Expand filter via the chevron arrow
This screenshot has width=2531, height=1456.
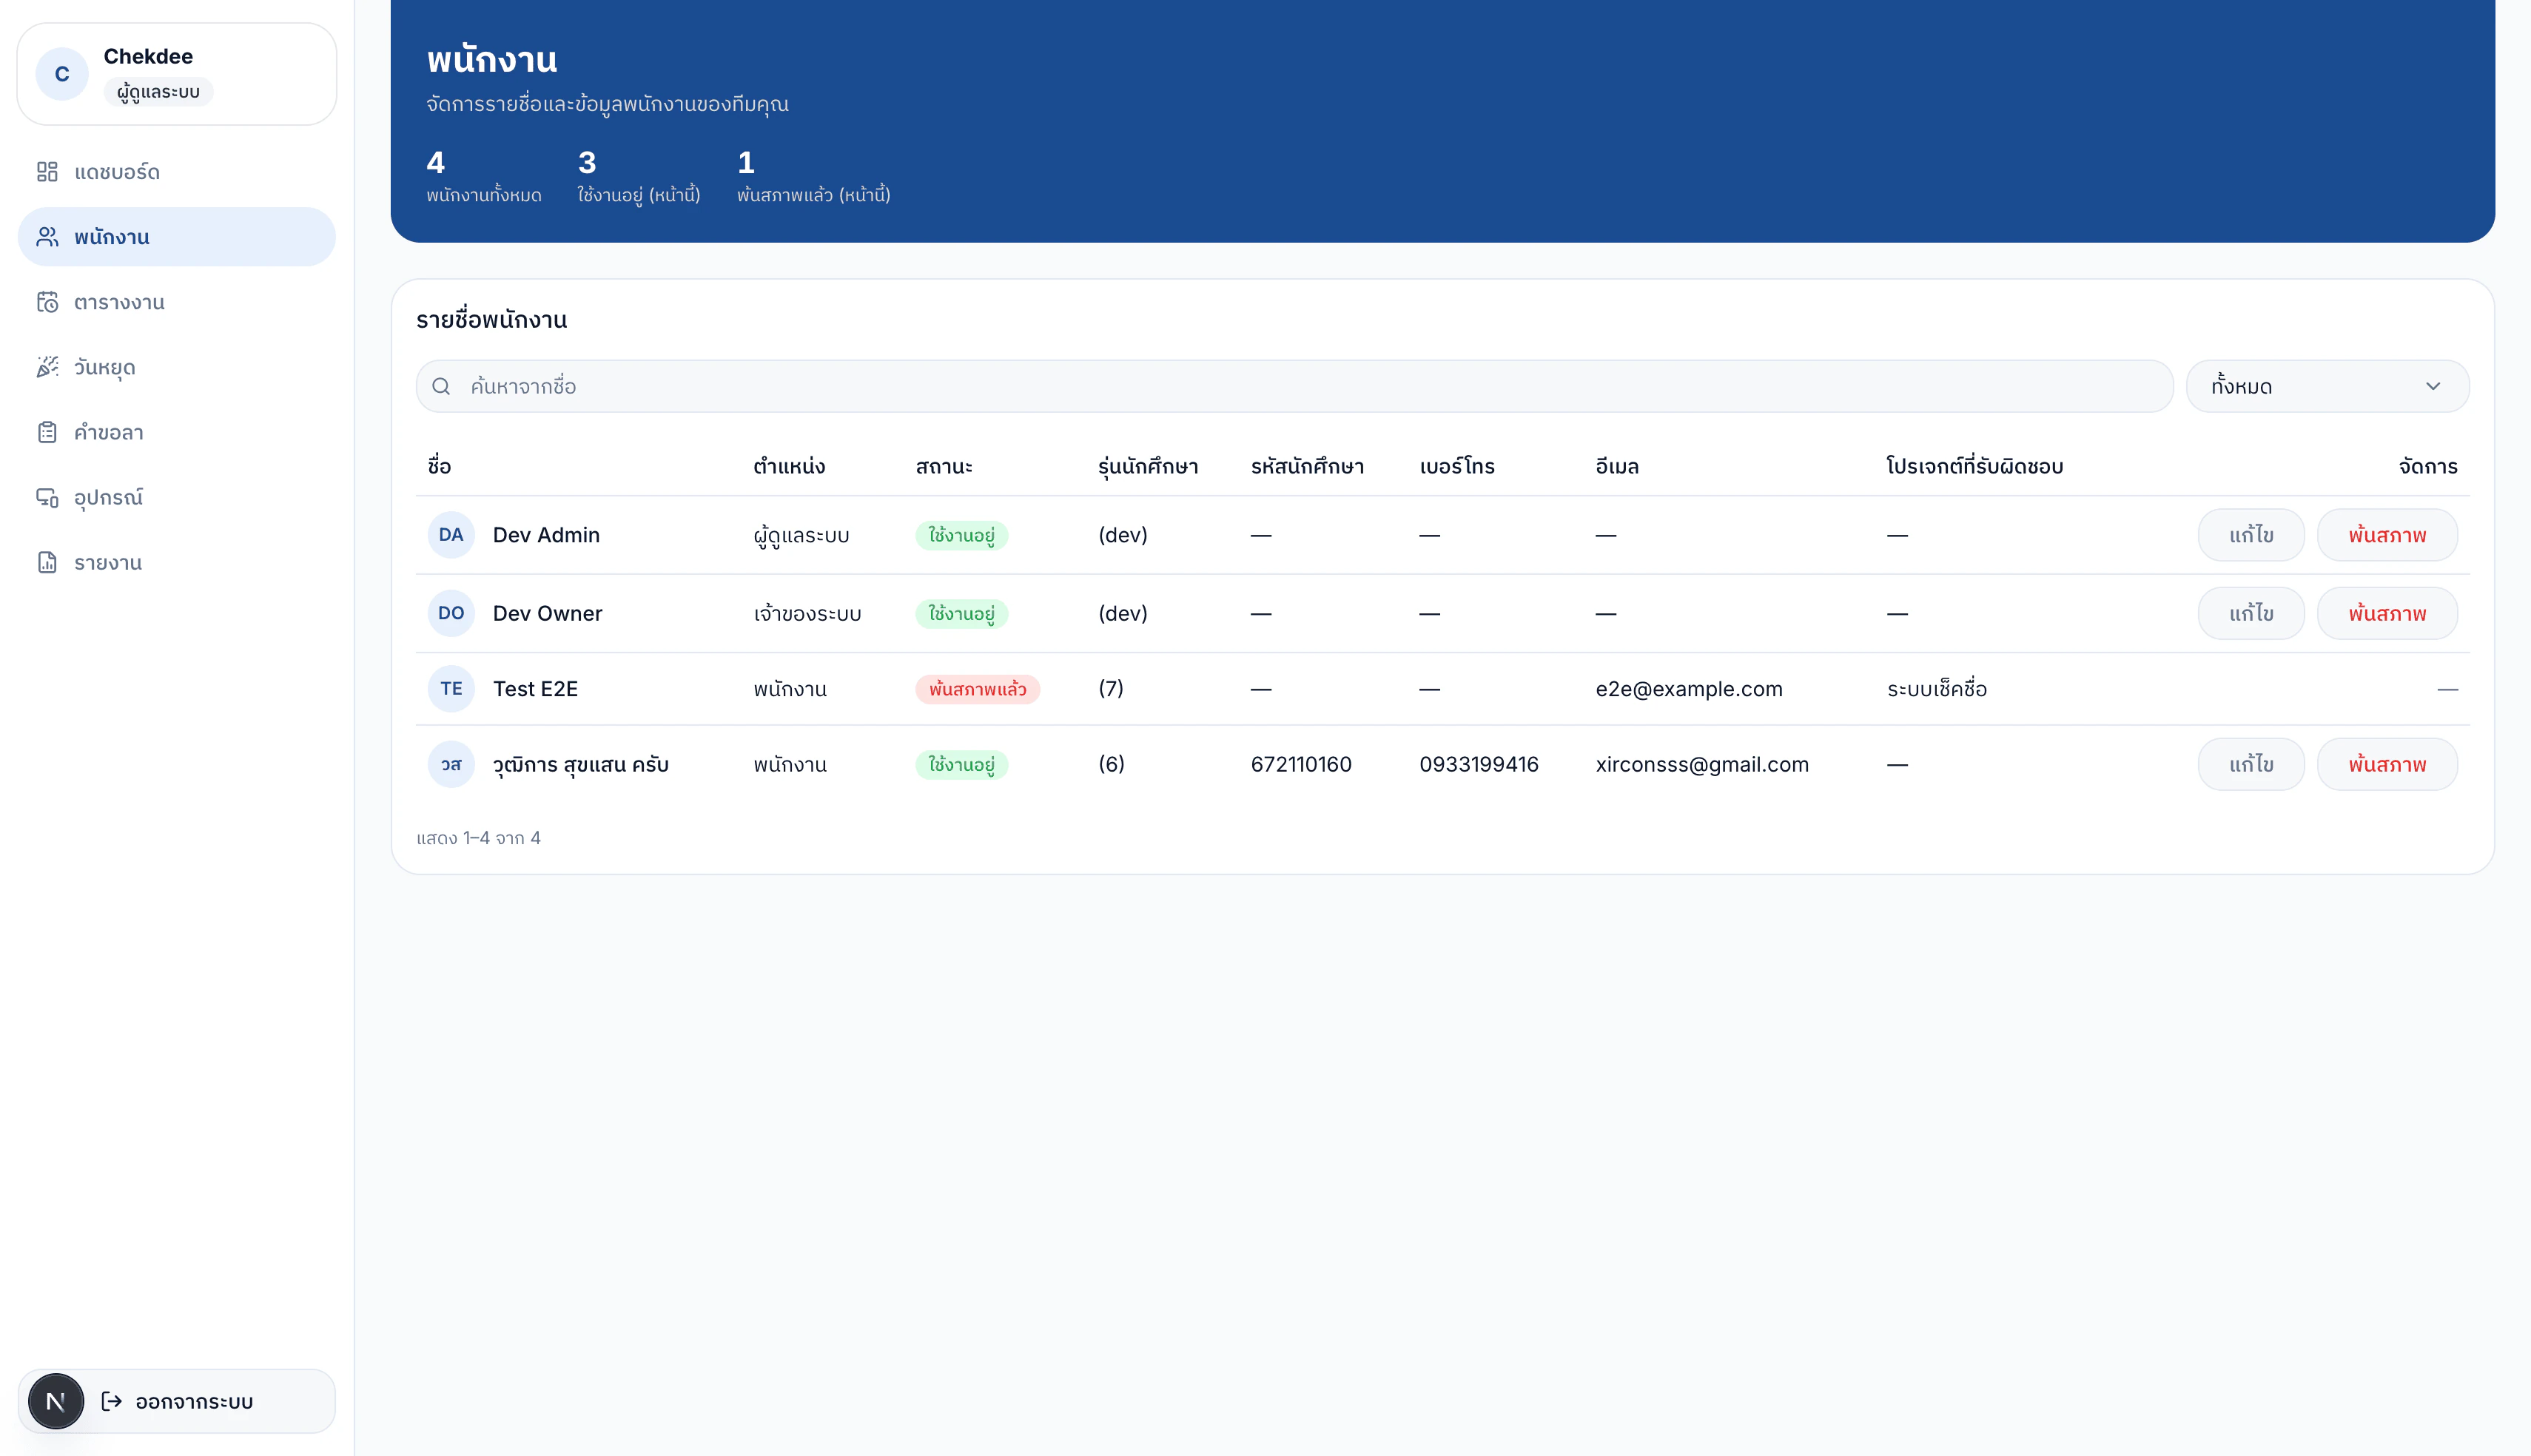(2433, 386)
